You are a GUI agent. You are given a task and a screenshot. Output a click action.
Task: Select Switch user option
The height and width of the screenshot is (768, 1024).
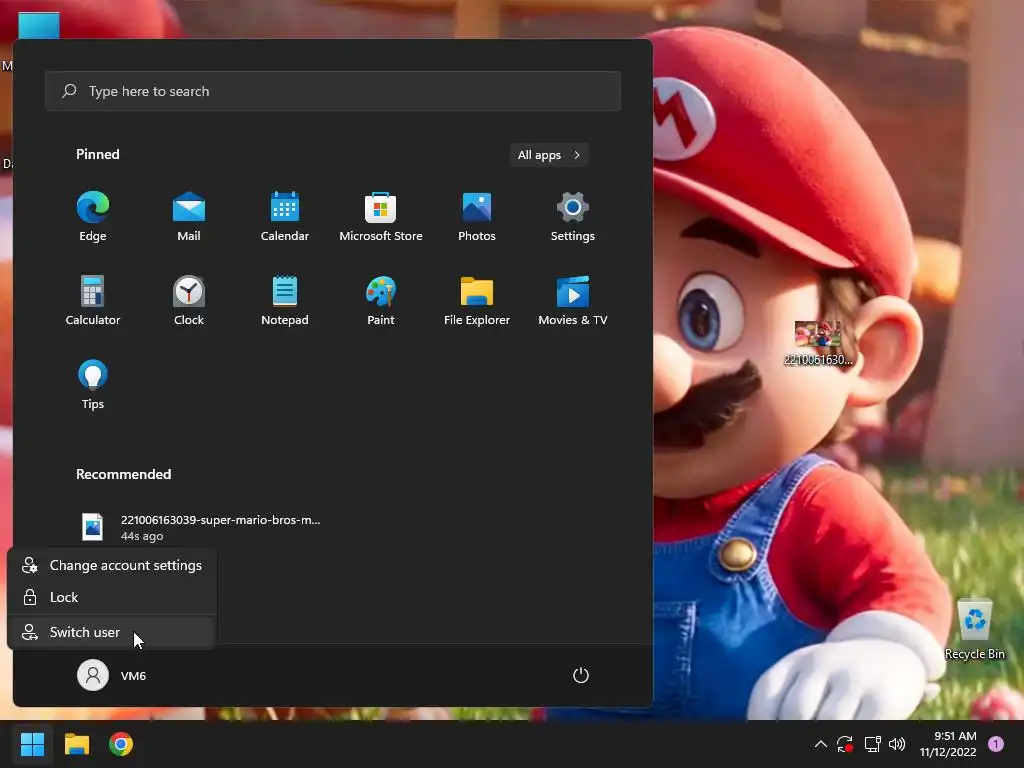tap(112, 632)
